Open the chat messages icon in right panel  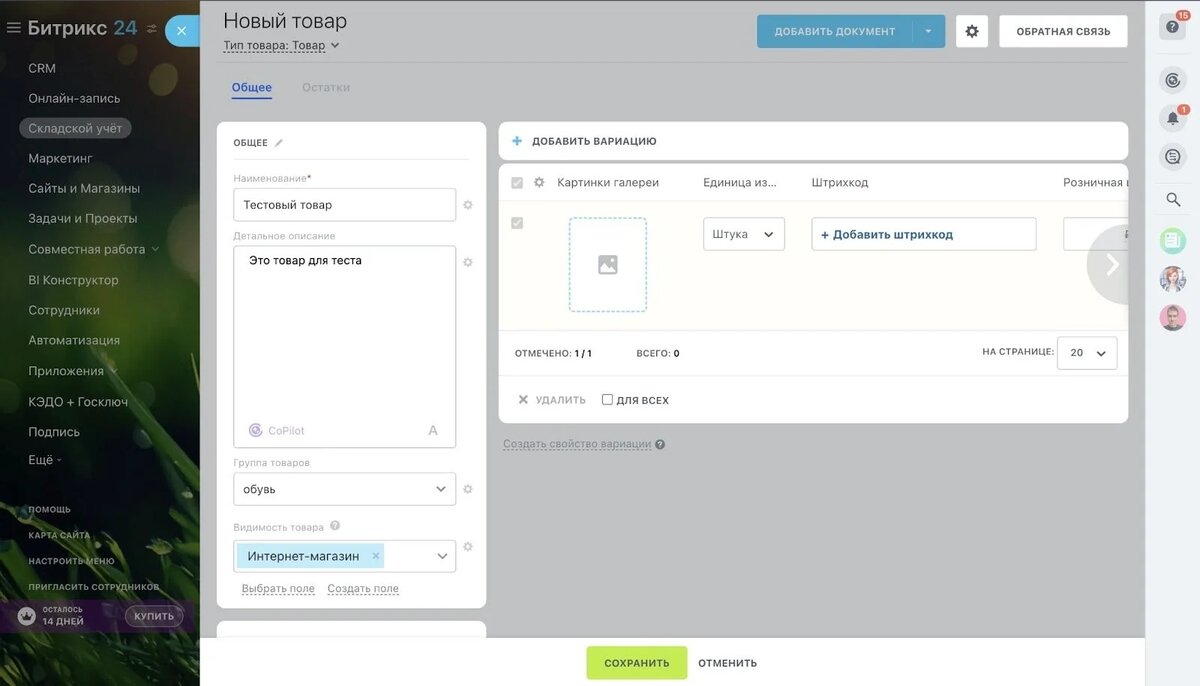[x=1173, y=157]
